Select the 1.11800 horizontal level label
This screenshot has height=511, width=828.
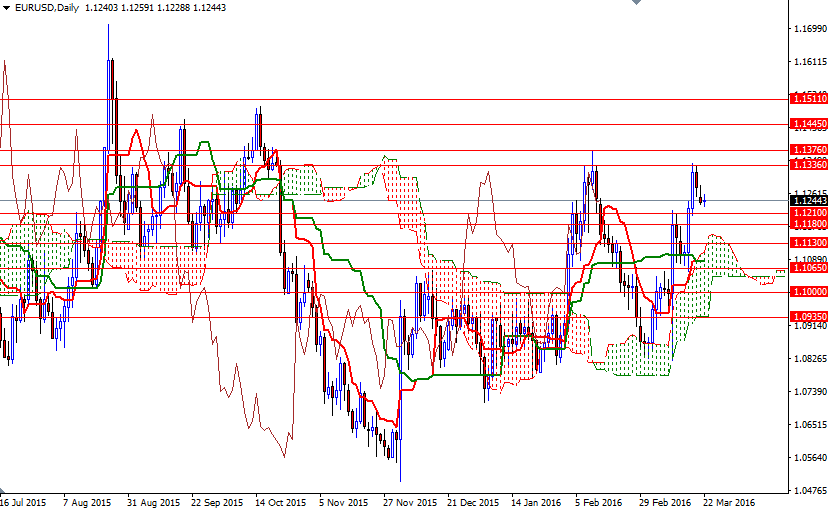[x=808, y=224]
